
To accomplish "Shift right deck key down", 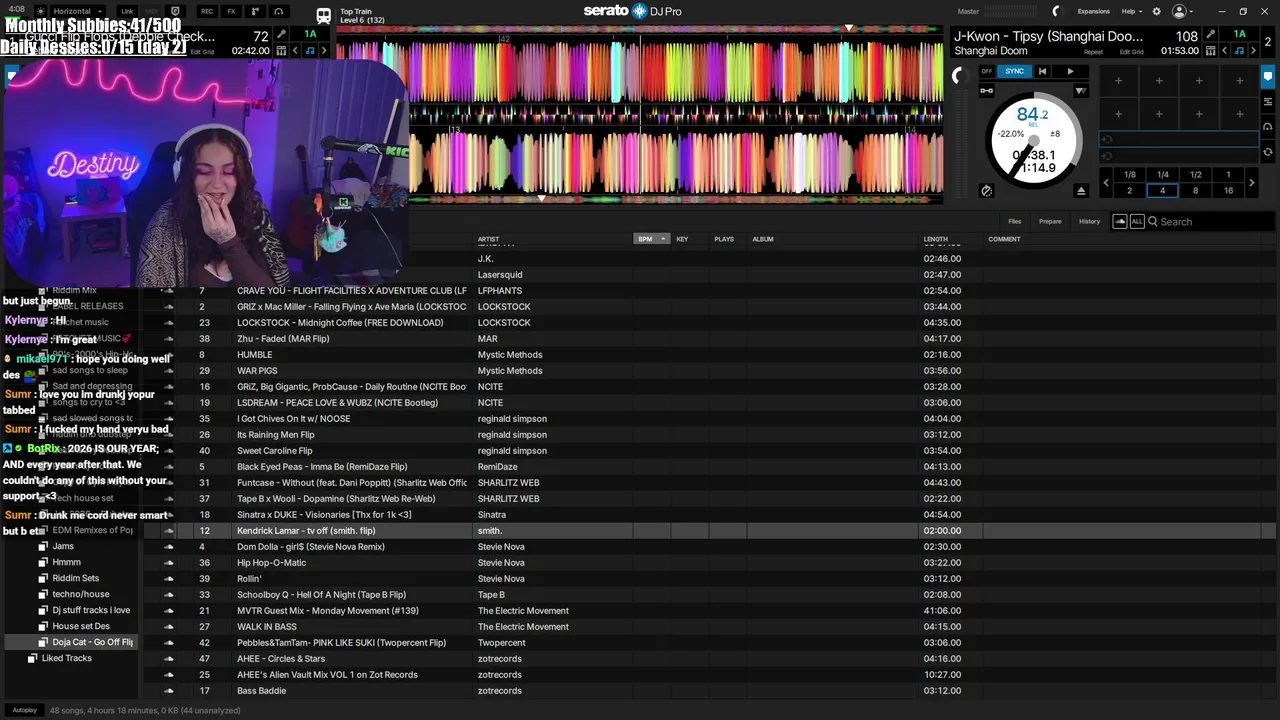I will [1224, 51].
